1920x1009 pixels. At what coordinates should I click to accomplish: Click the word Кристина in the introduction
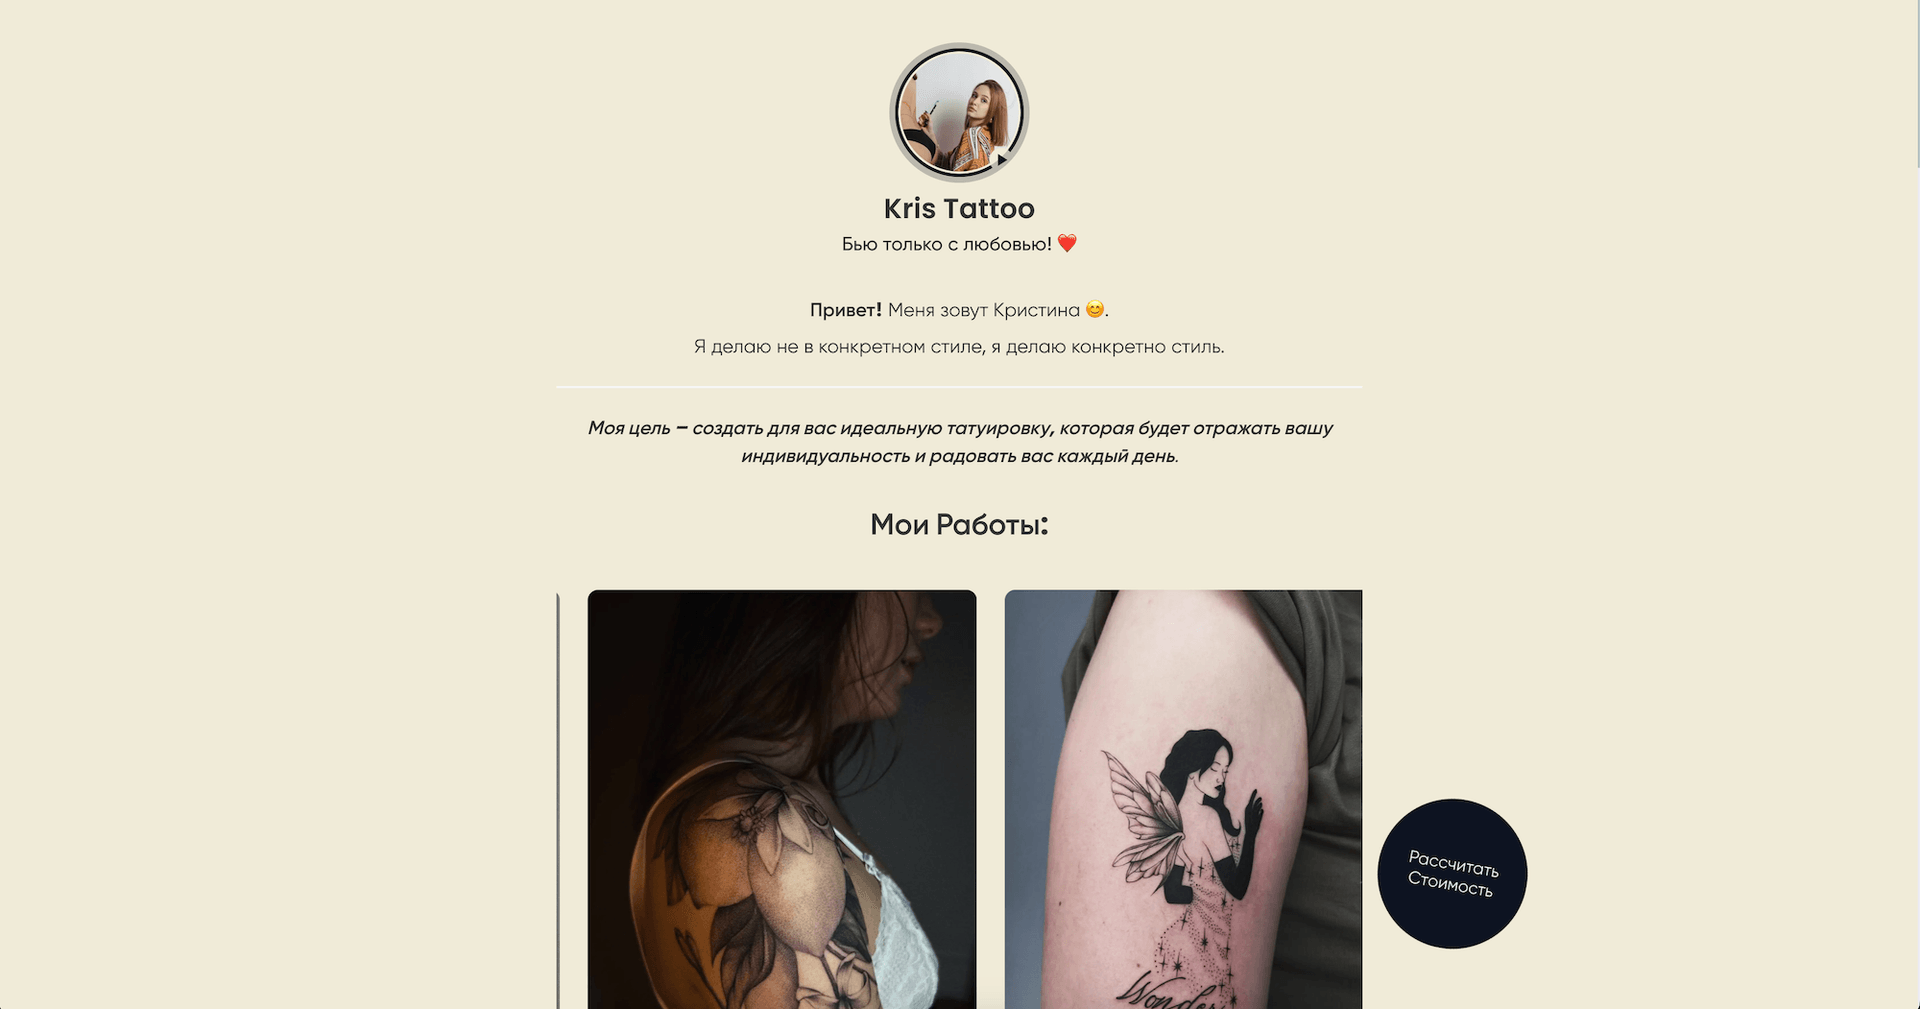[x=1036, y=310]
